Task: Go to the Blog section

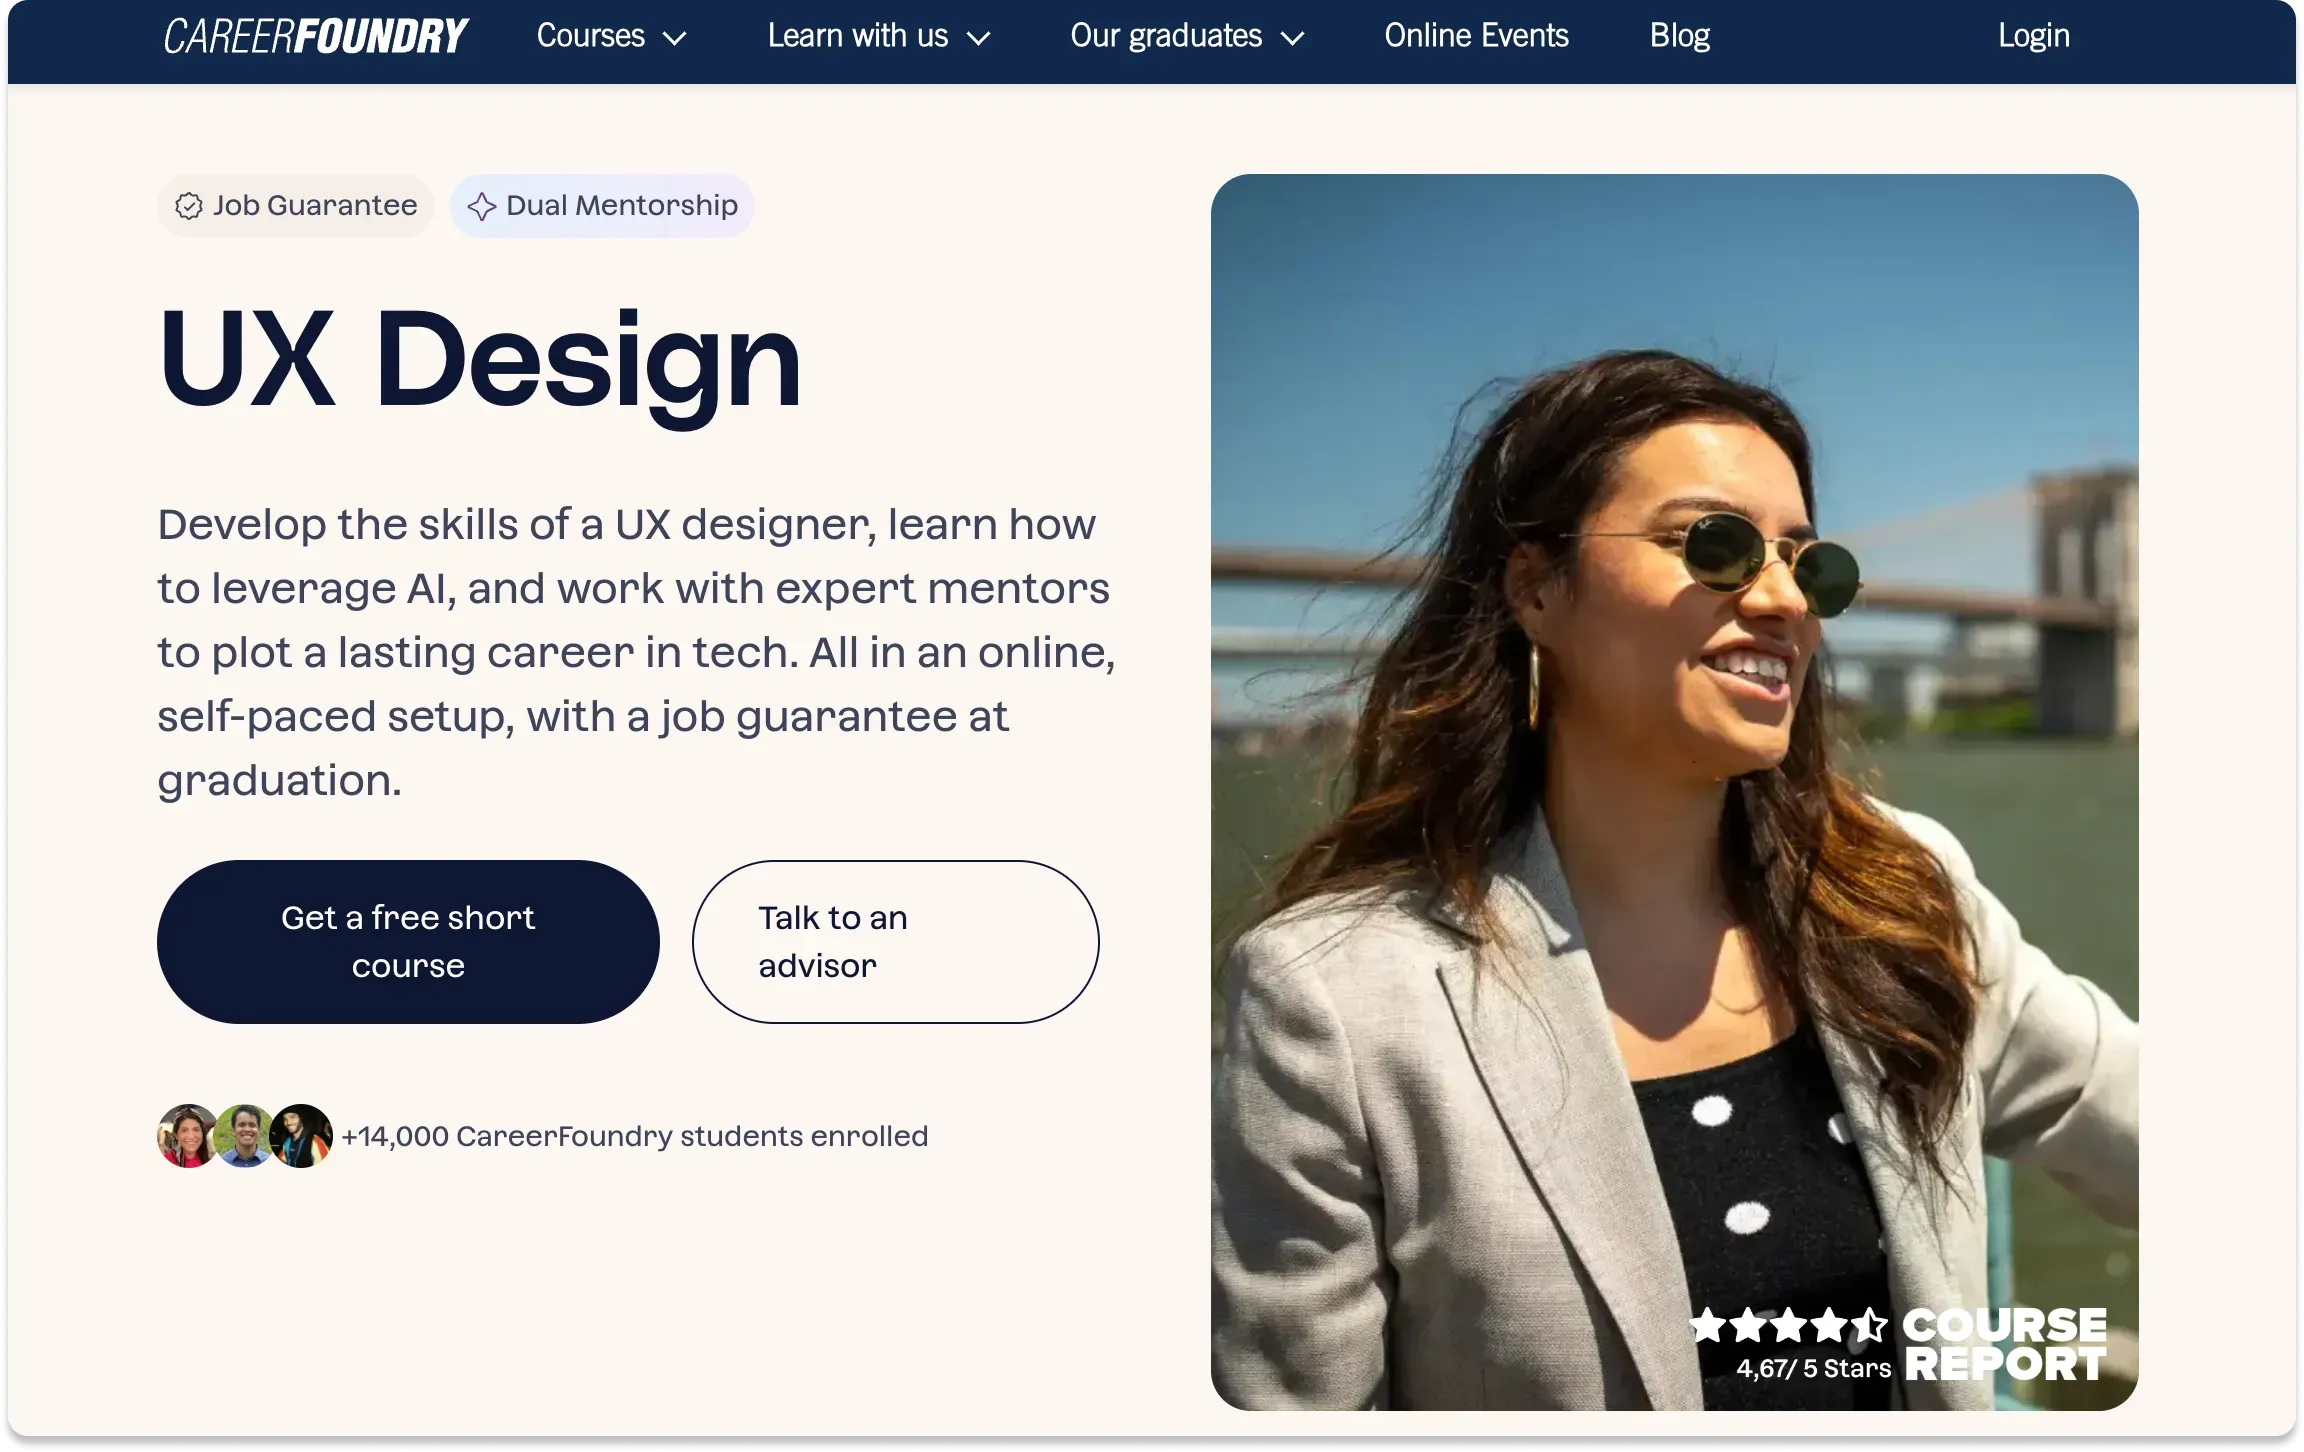Action: (1679, 35)
